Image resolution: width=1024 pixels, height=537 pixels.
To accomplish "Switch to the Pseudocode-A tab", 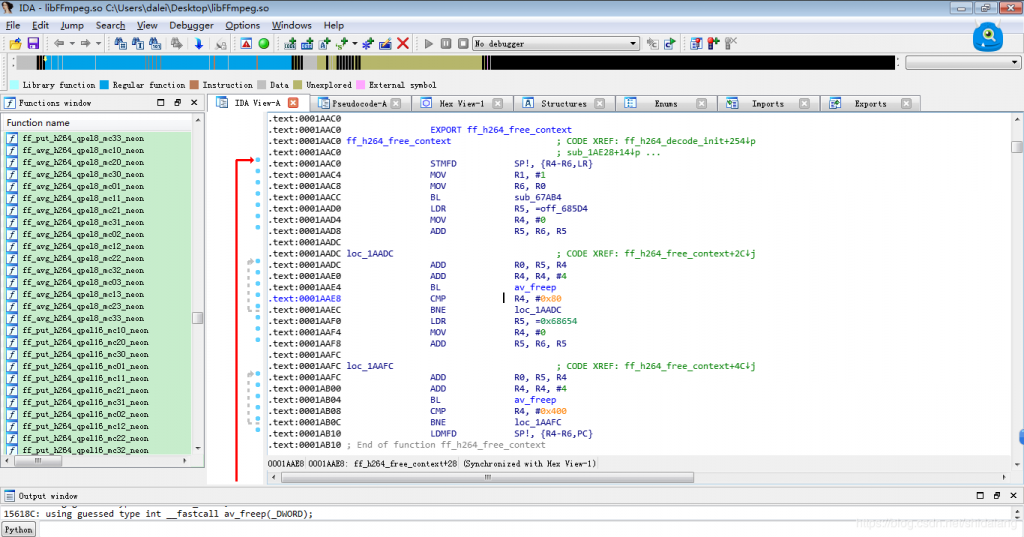I will coord(358,103).
